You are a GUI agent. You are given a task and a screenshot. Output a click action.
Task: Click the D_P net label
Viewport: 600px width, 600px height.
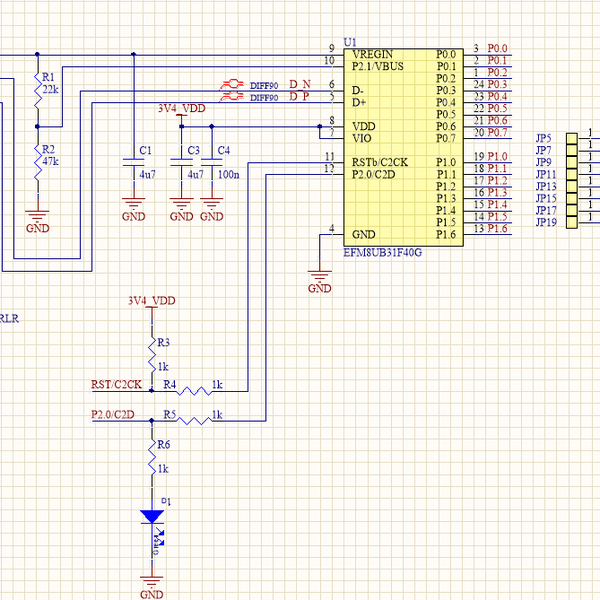tap(299, 96)
